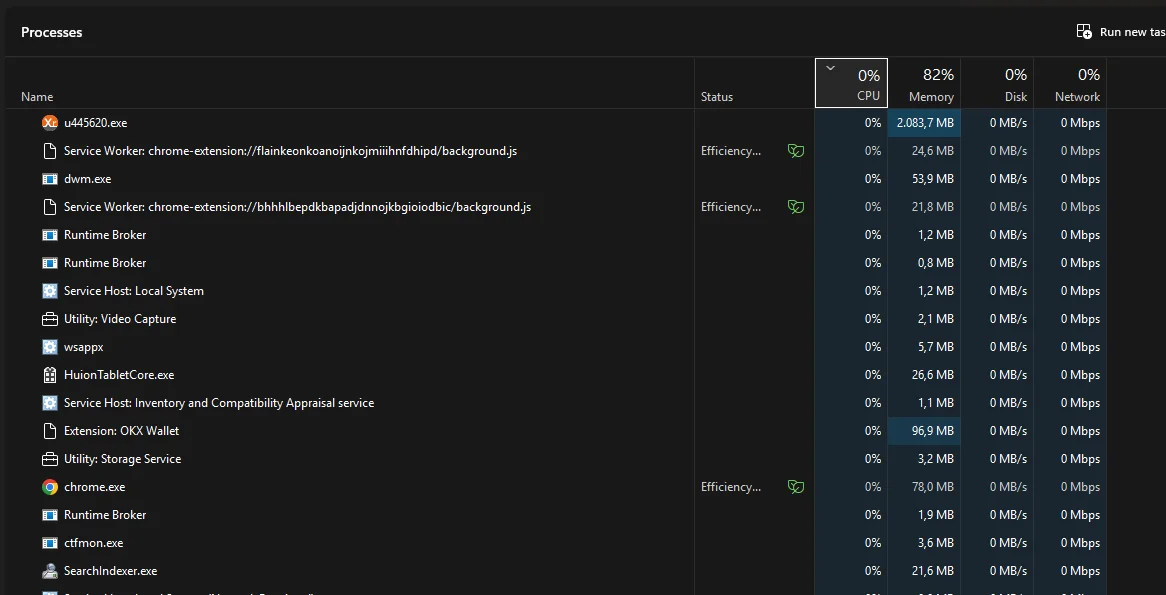Click the wsappx gear icon
The height and width of the screenshot is (595, 1166).
click(x=50, y=347)
